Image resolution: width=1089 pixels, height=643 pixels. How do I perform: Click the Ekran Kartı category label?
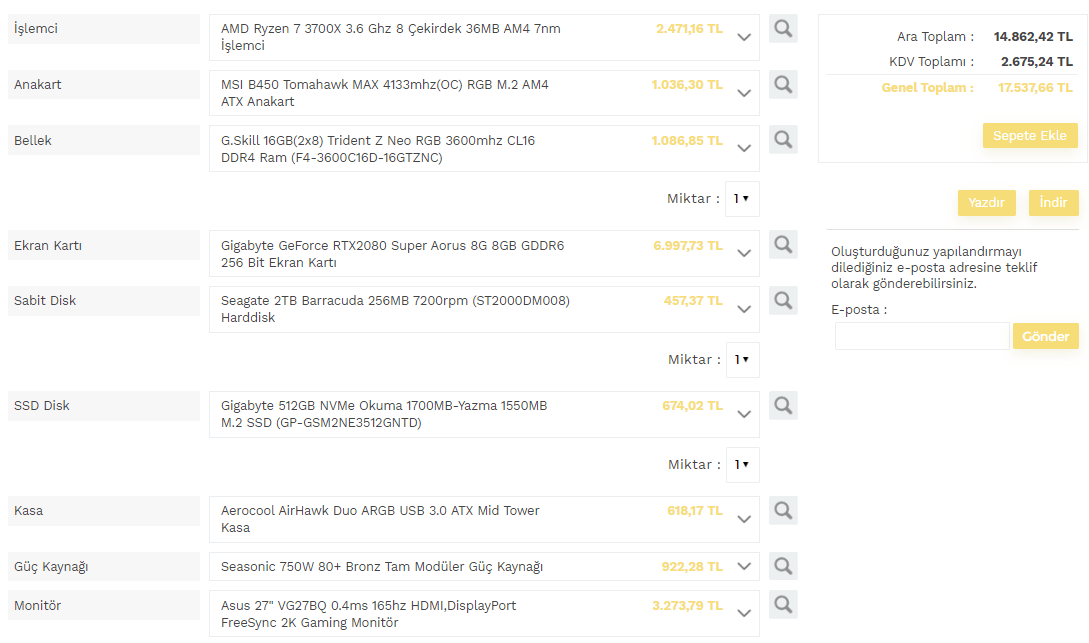click(x=103, y=245)
